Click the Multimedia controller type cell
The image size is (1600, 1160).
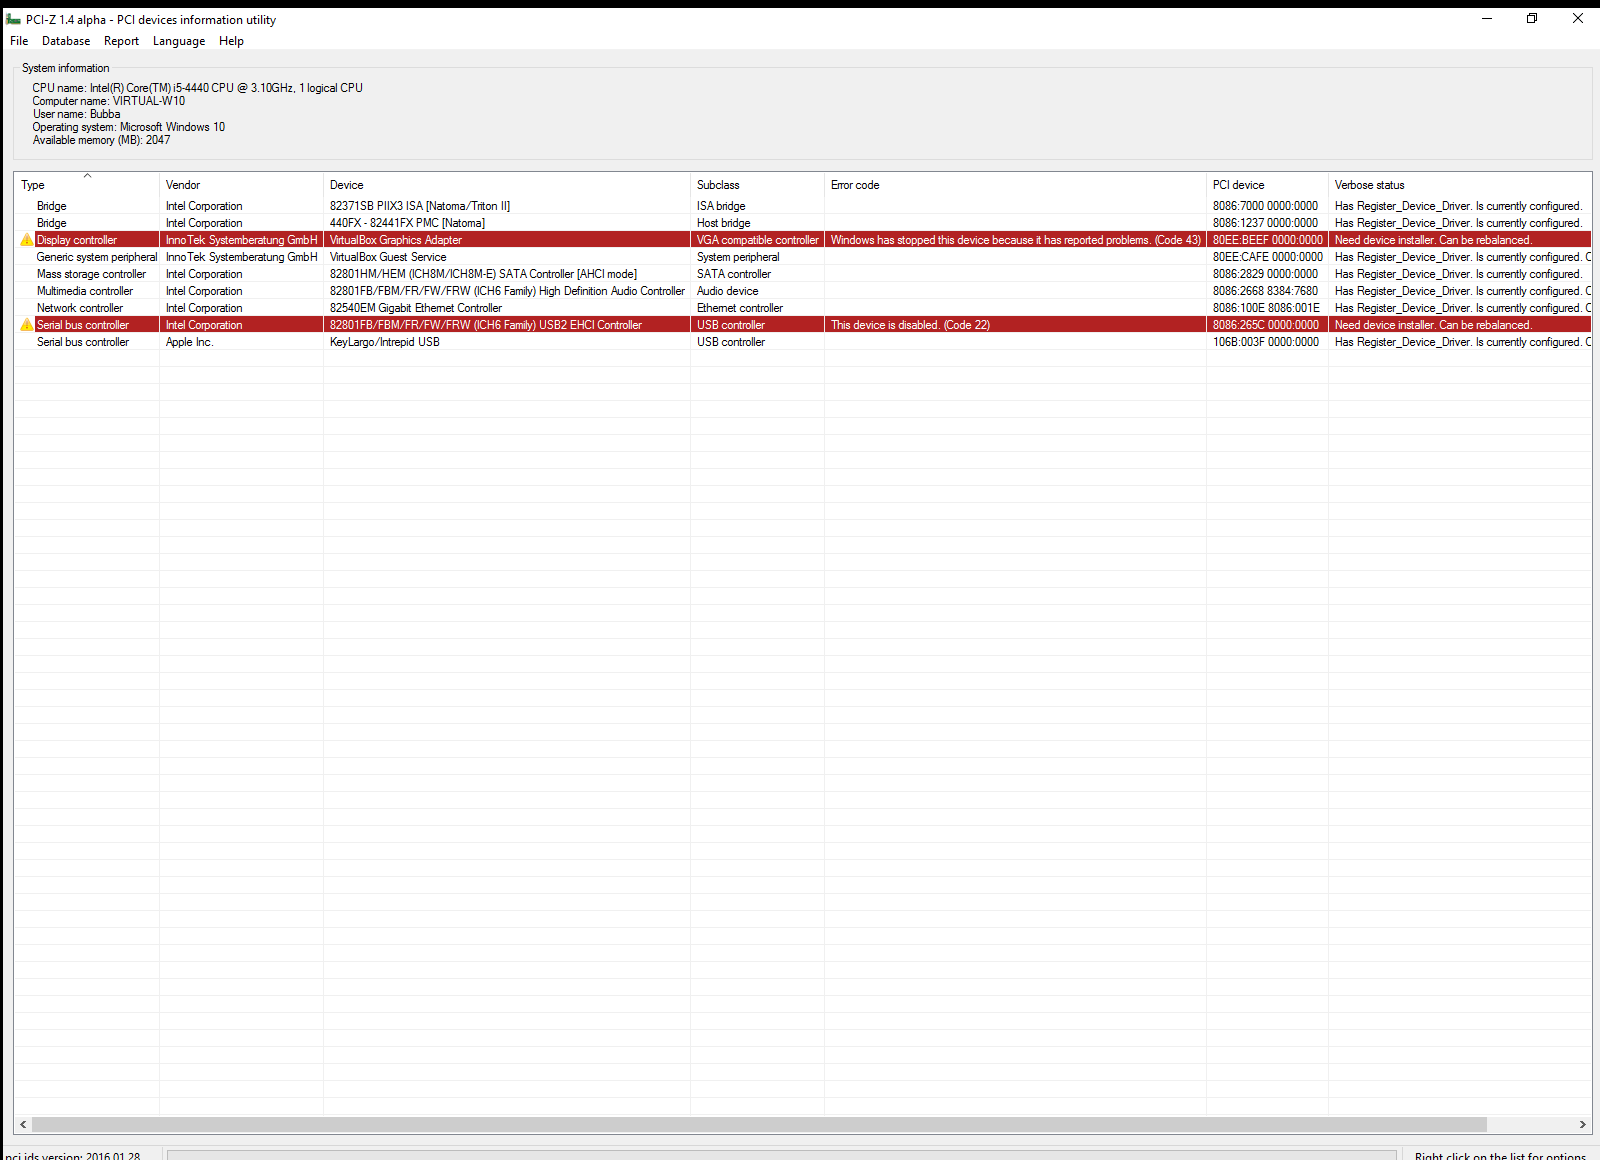(x=85, y=291)
